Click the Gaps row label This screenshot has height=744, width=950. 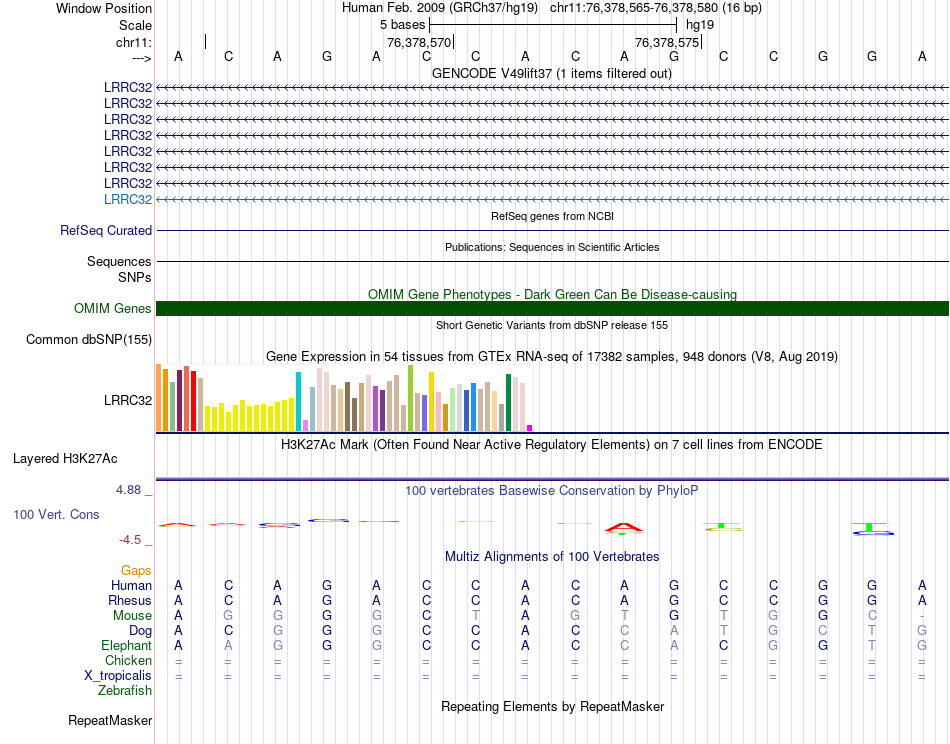(136, 570)
